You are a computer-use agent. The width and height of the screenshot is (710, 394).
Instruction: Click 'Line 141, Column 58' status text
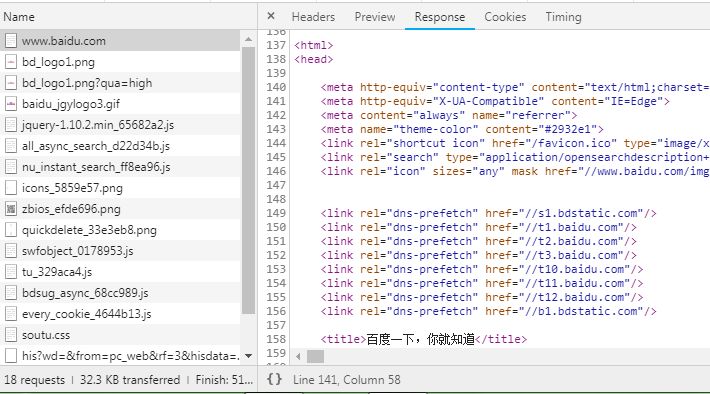[x=346, y=380]
